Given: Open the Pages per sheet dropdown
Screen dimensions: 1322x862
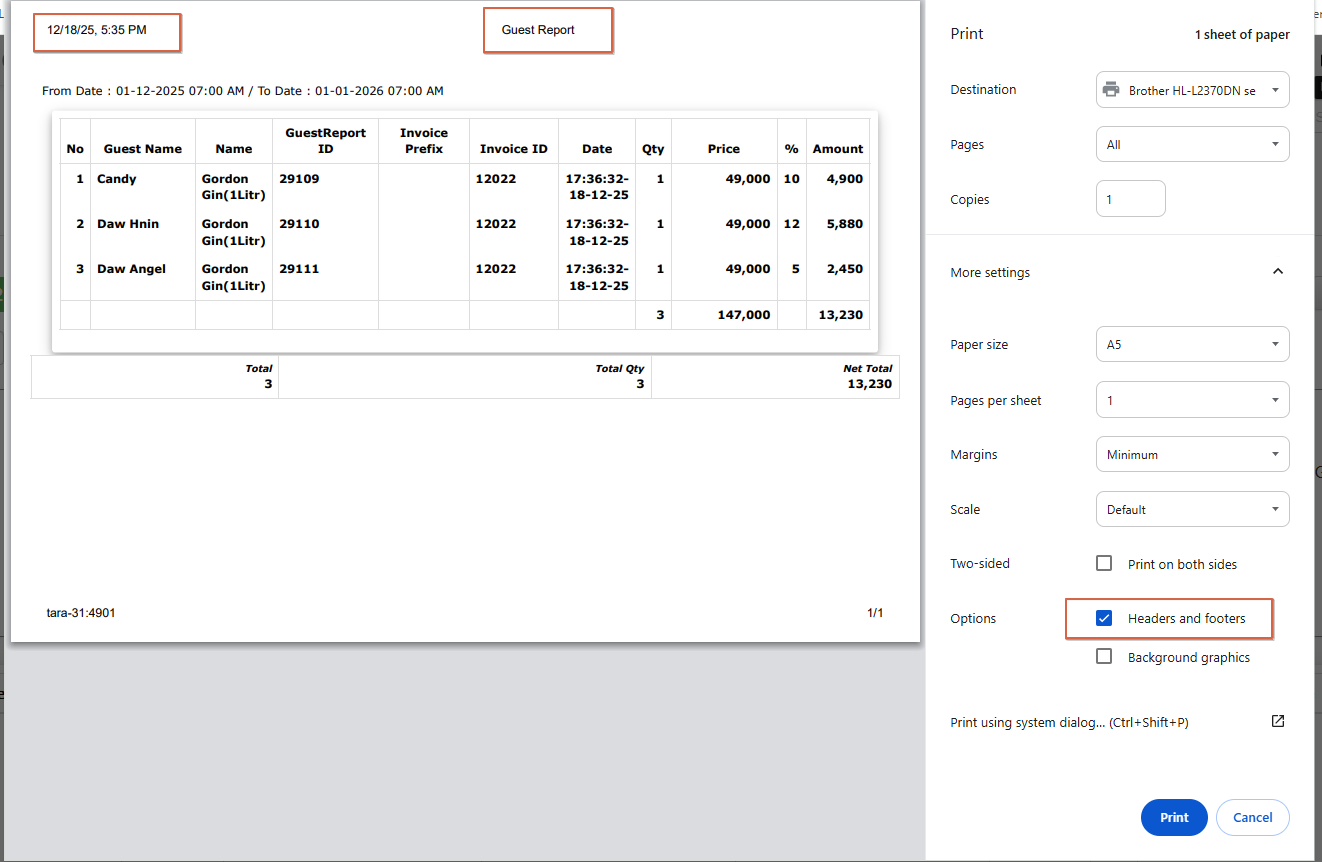Looking at the screenshot, I should tap(1192, 400).
